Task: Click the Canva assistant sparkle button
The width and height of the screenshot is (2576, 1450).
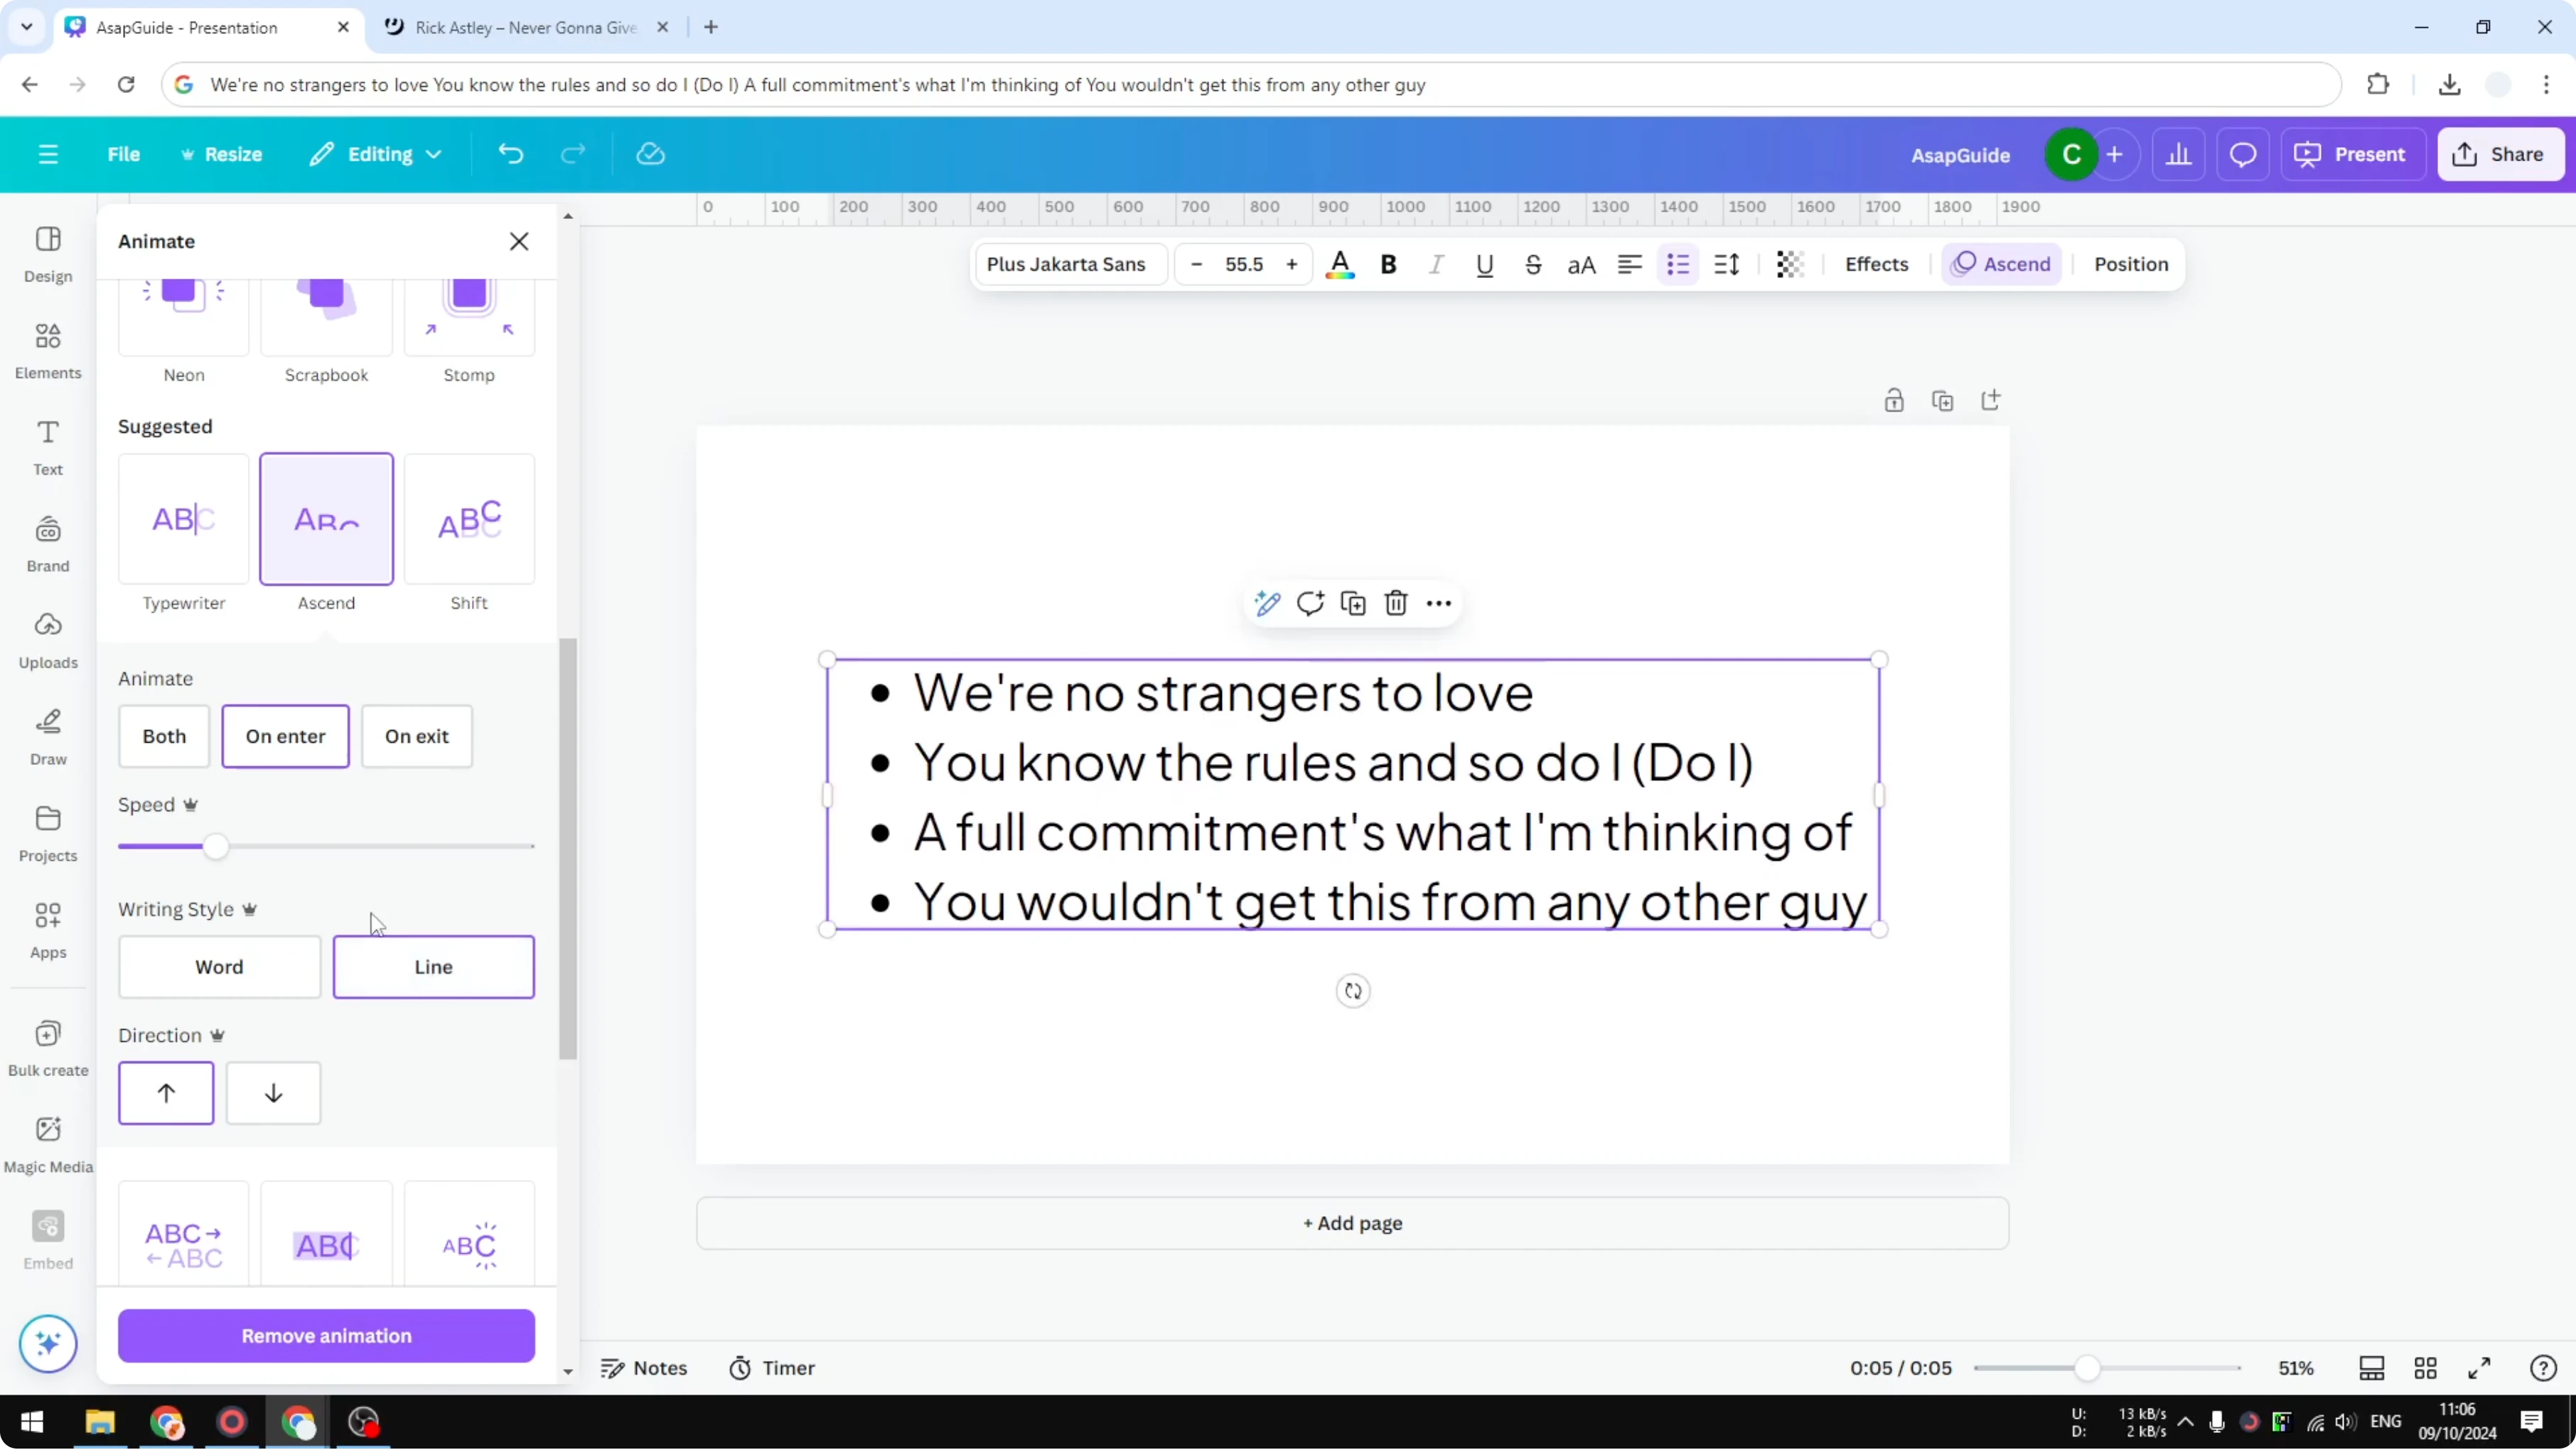Action: coord(48,1344)
